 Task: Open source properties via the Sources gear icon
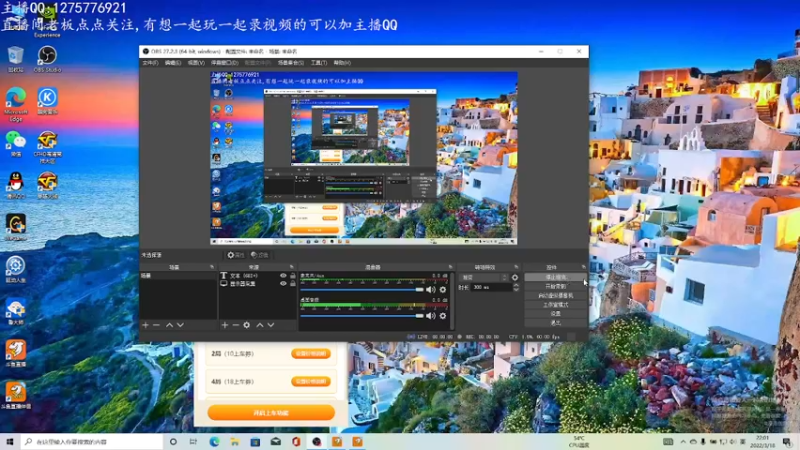click(247, 325)
